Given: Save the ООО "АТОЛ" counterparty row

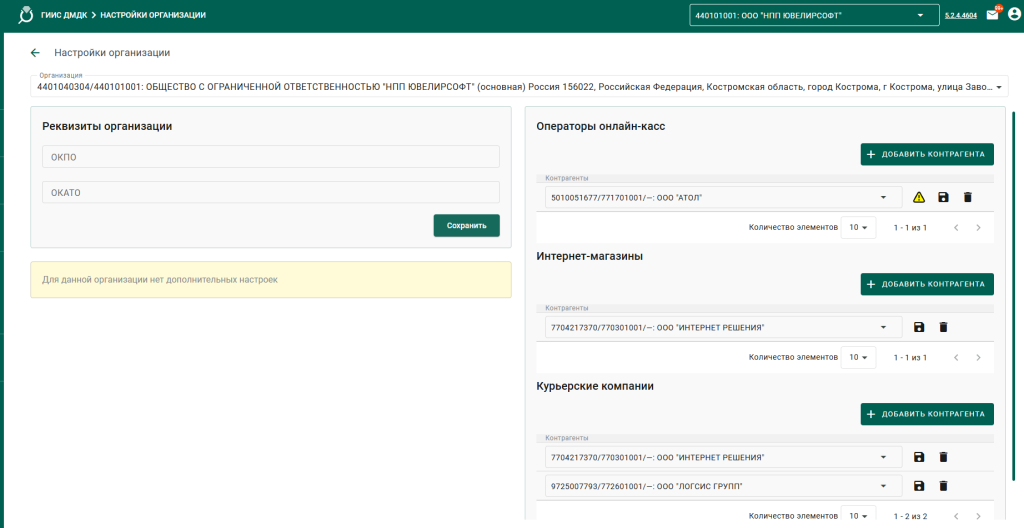Looking at the screenshot, I should coord(943,197).
